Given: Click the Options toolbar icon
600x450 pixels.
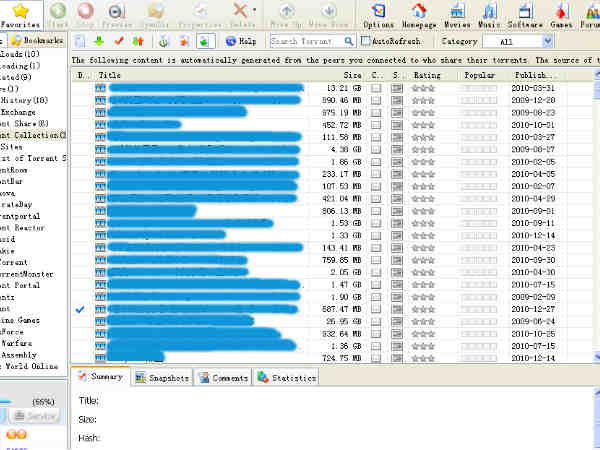Looking at the screenshot, I should (x=378, y=14).
